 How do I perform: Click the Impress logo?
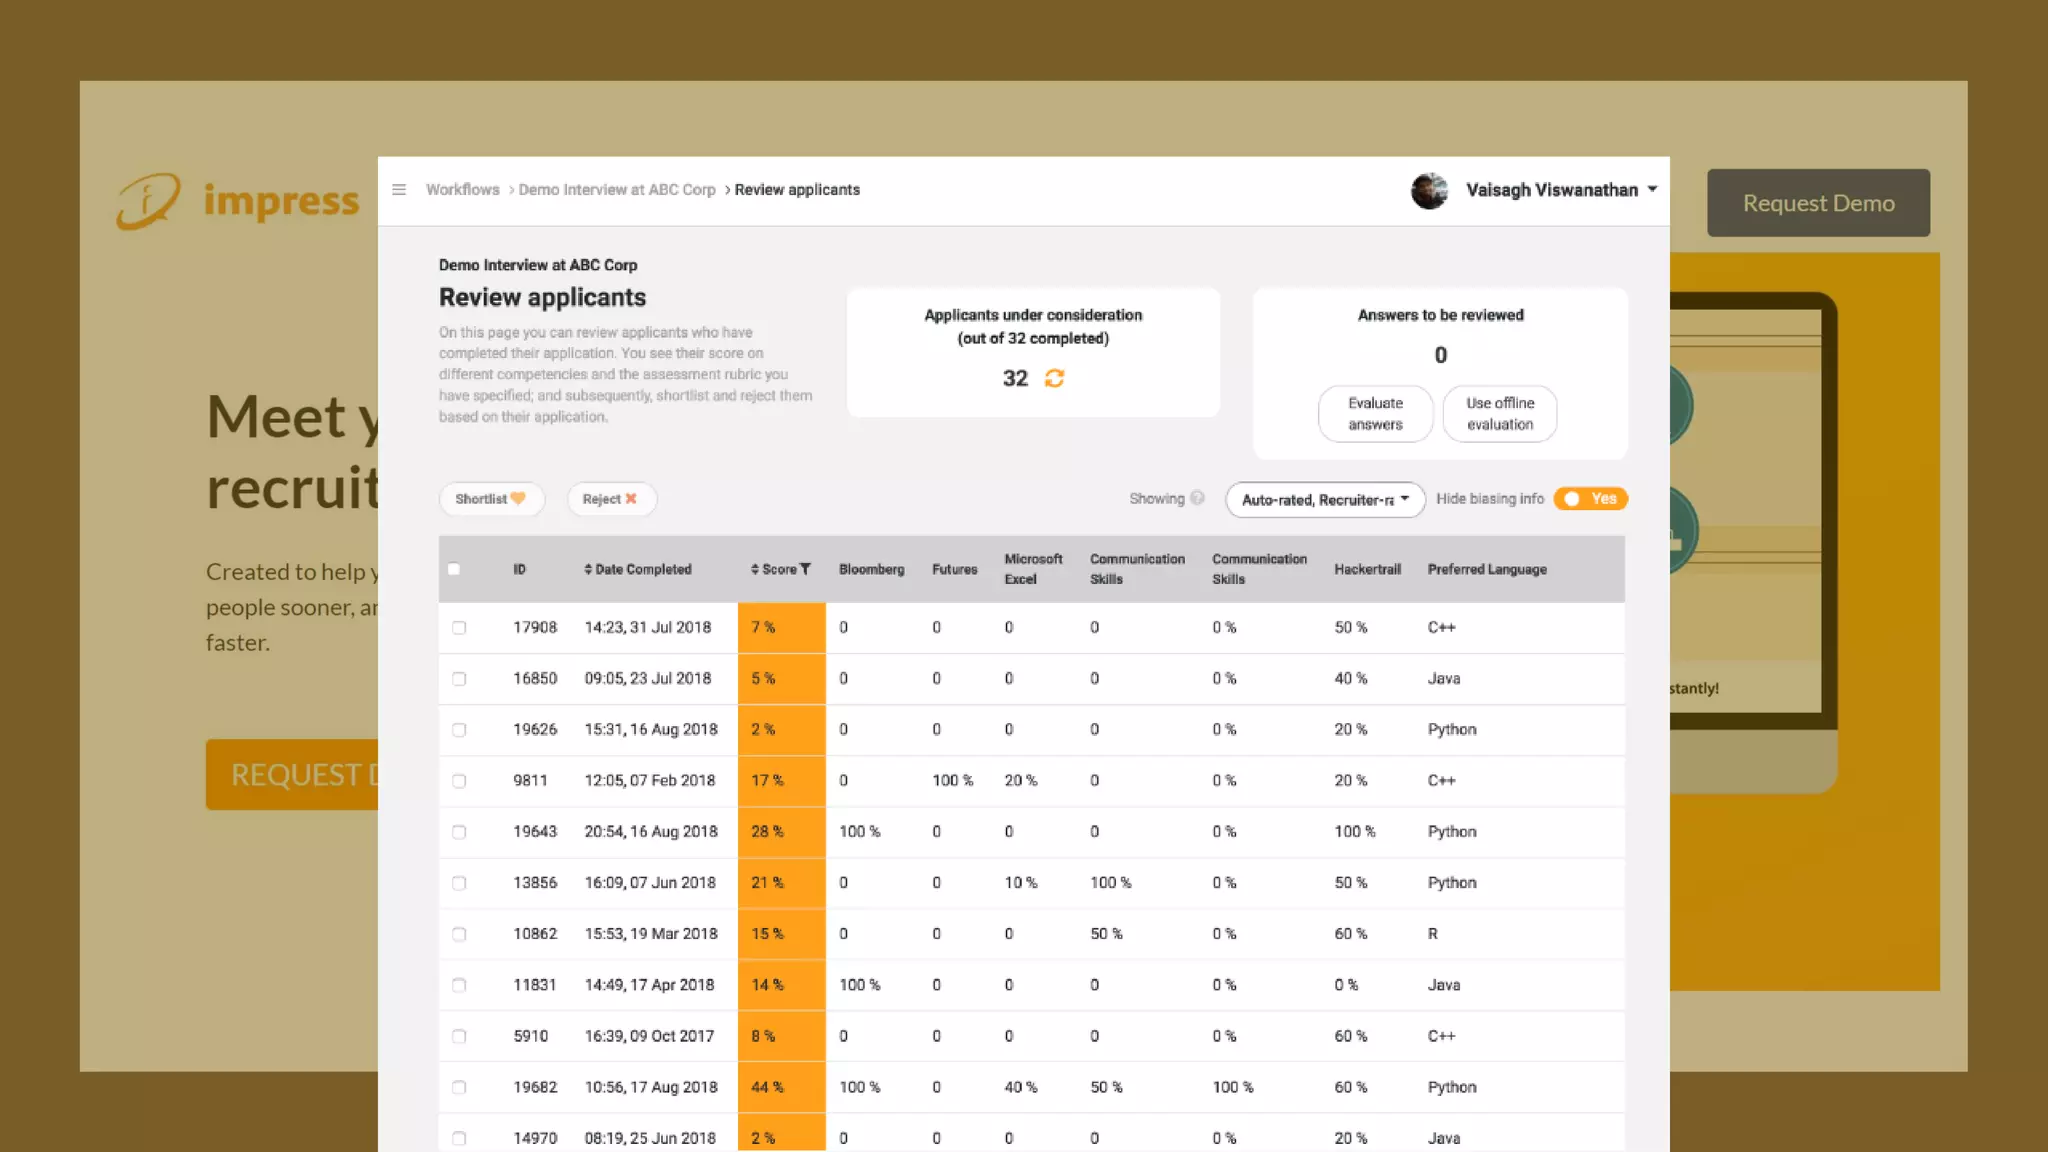pos(238,201)
